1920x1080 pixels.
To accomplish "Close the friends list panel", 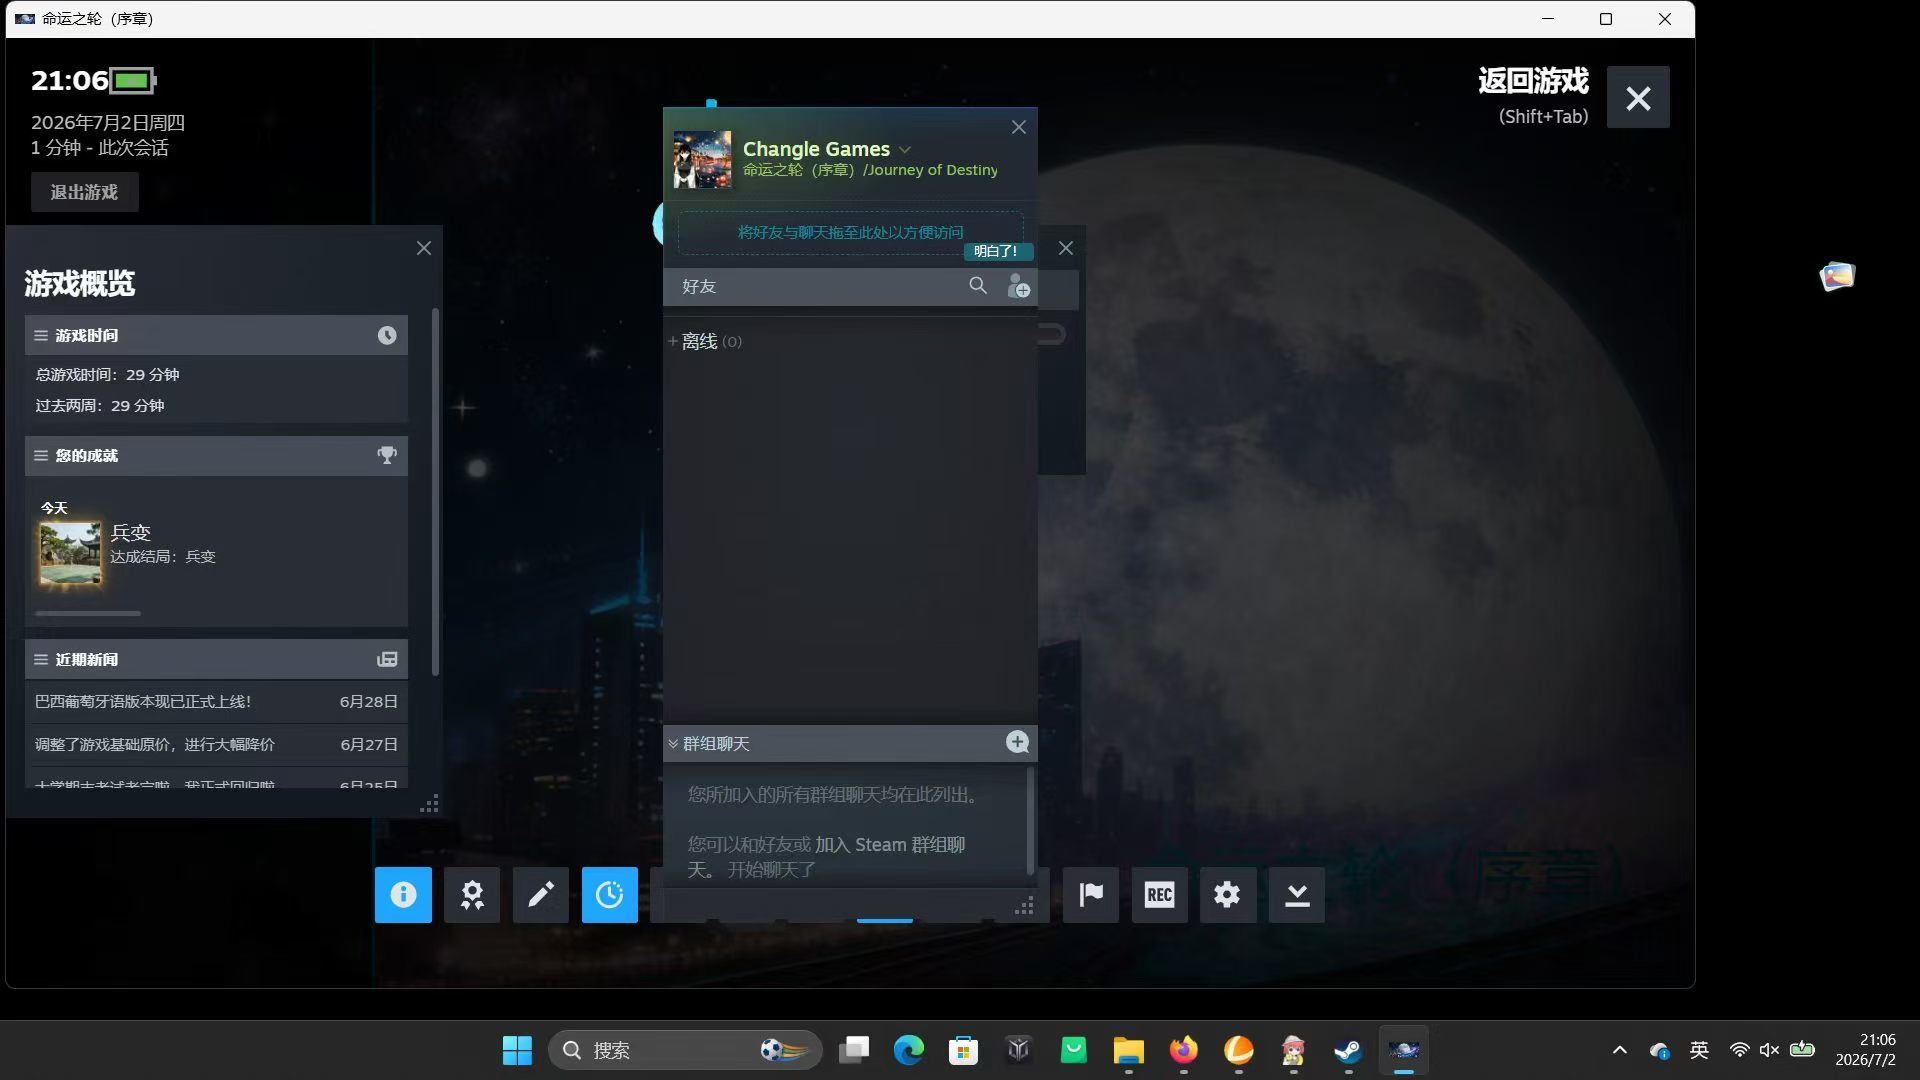I will click(1019, 127).
